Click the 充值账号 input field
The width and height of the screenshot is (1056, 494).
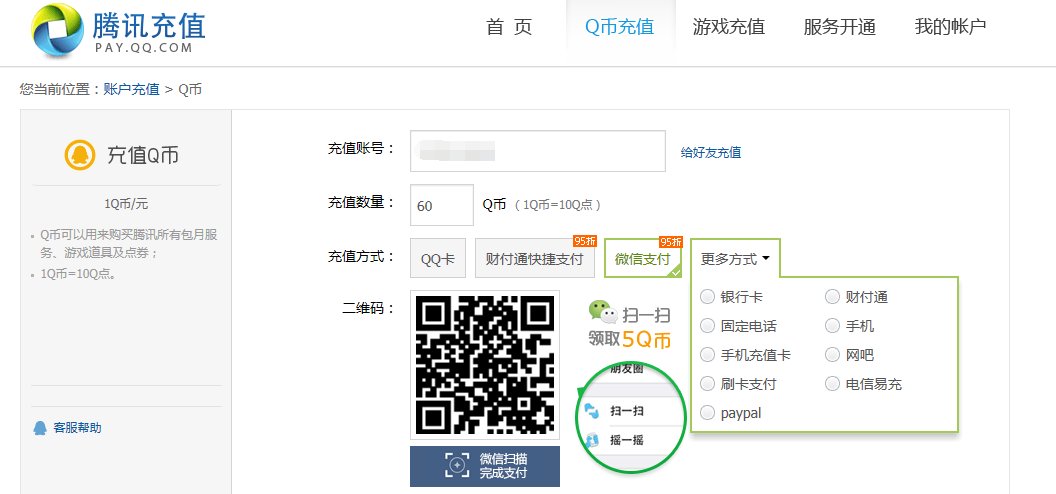click(x=537, y=151)
